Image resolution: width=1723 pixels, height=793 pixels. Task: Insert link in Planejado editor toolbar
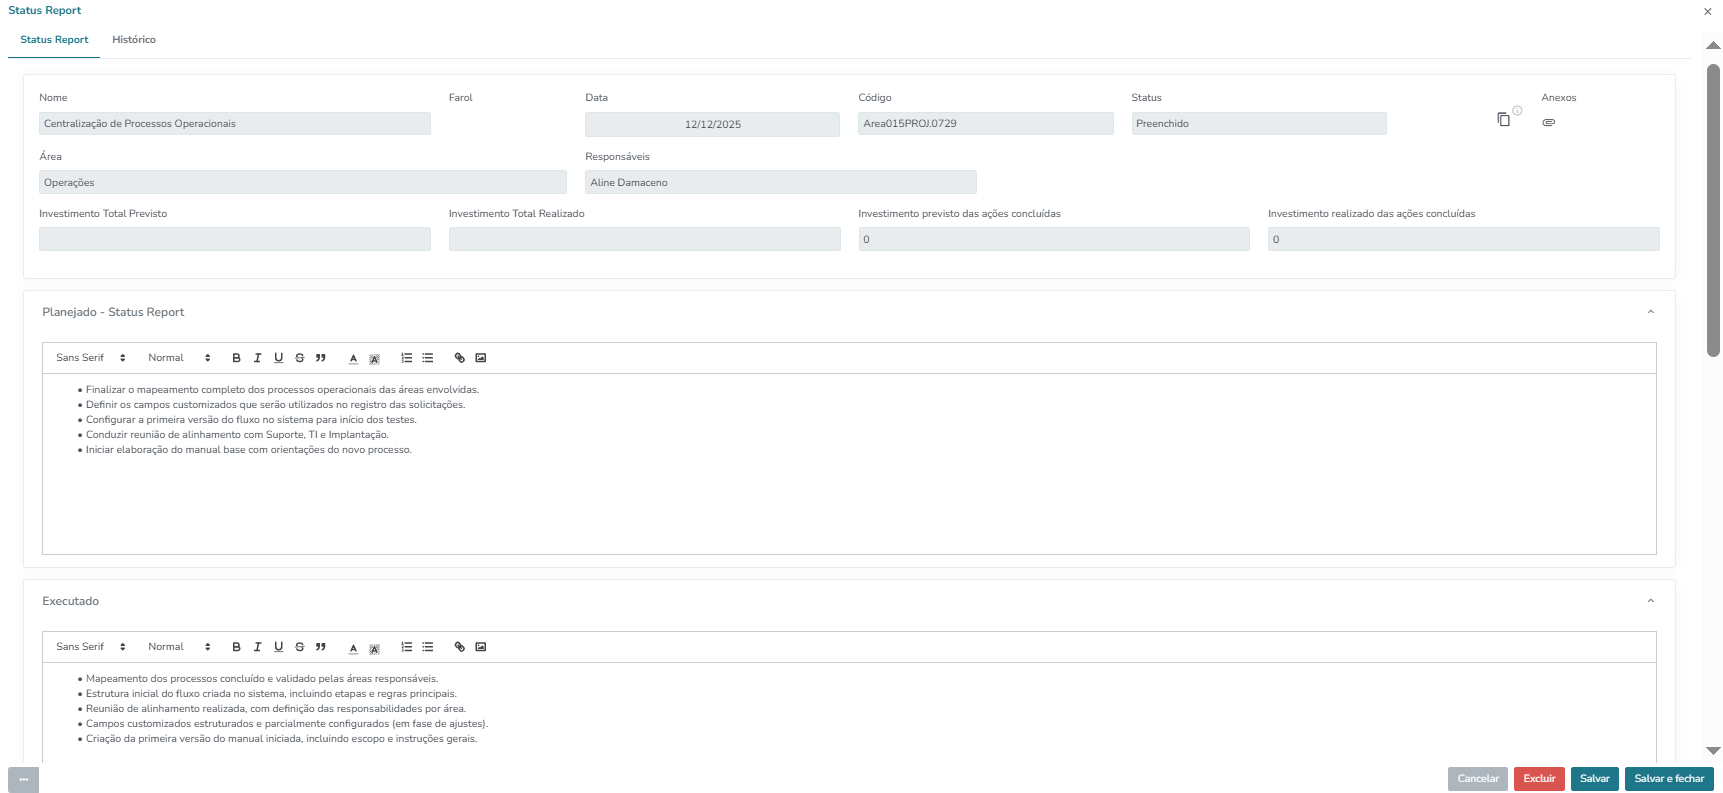point(460,358)
